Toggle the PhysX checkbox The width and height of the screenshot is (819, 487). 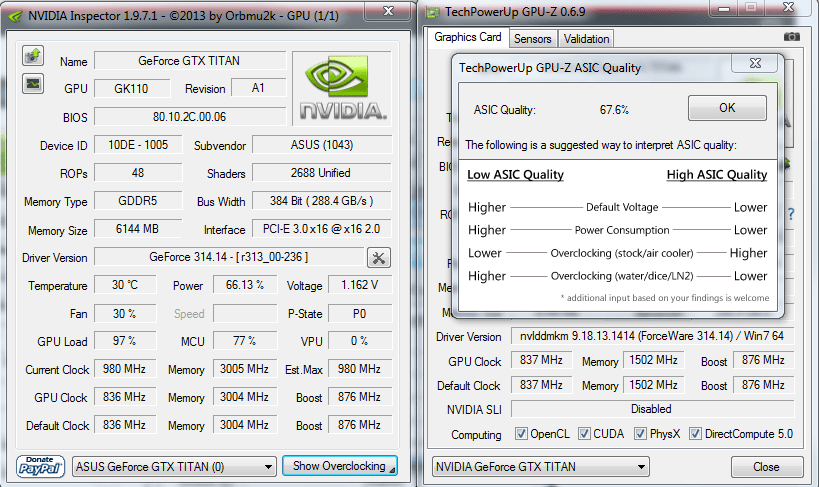point(640,434)
